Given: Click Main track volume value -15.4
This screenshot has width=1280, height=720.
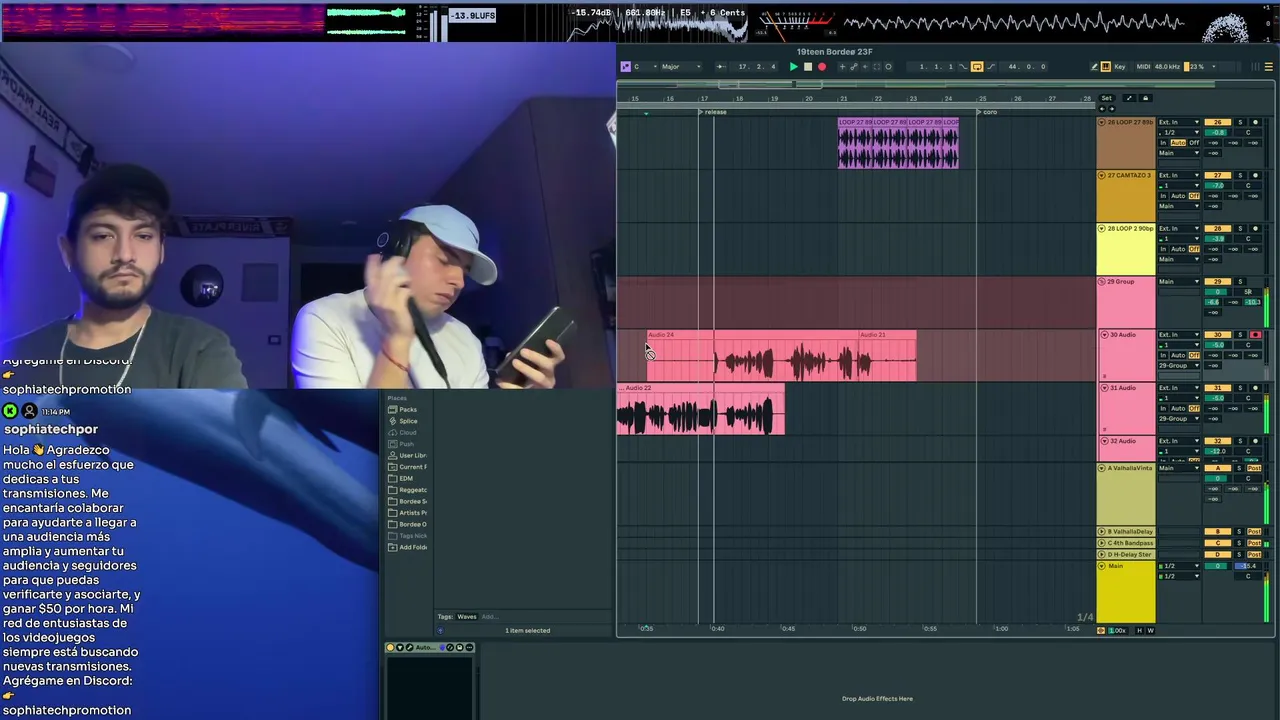Looking at the screenshot, I should pos(1248,566).
